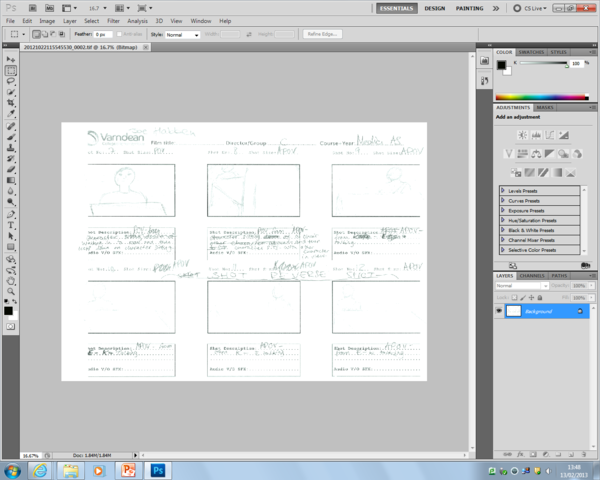Choose Add to selection mode

pos(45,34)
